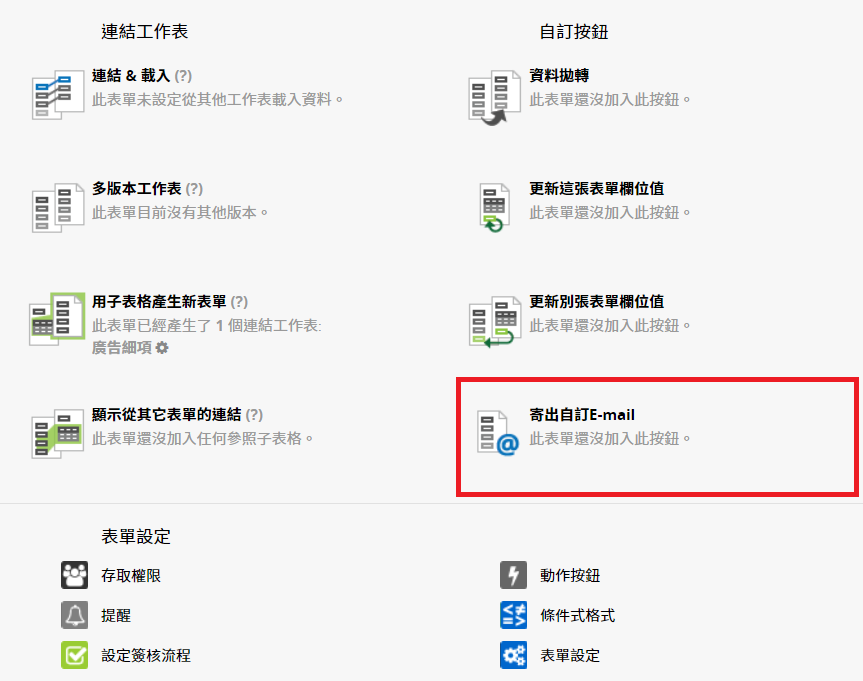The height and width of the screenshot is (681, 863).
Task: Click the 動作按鈕 lightning icon
Action: [x=514, y=575]
